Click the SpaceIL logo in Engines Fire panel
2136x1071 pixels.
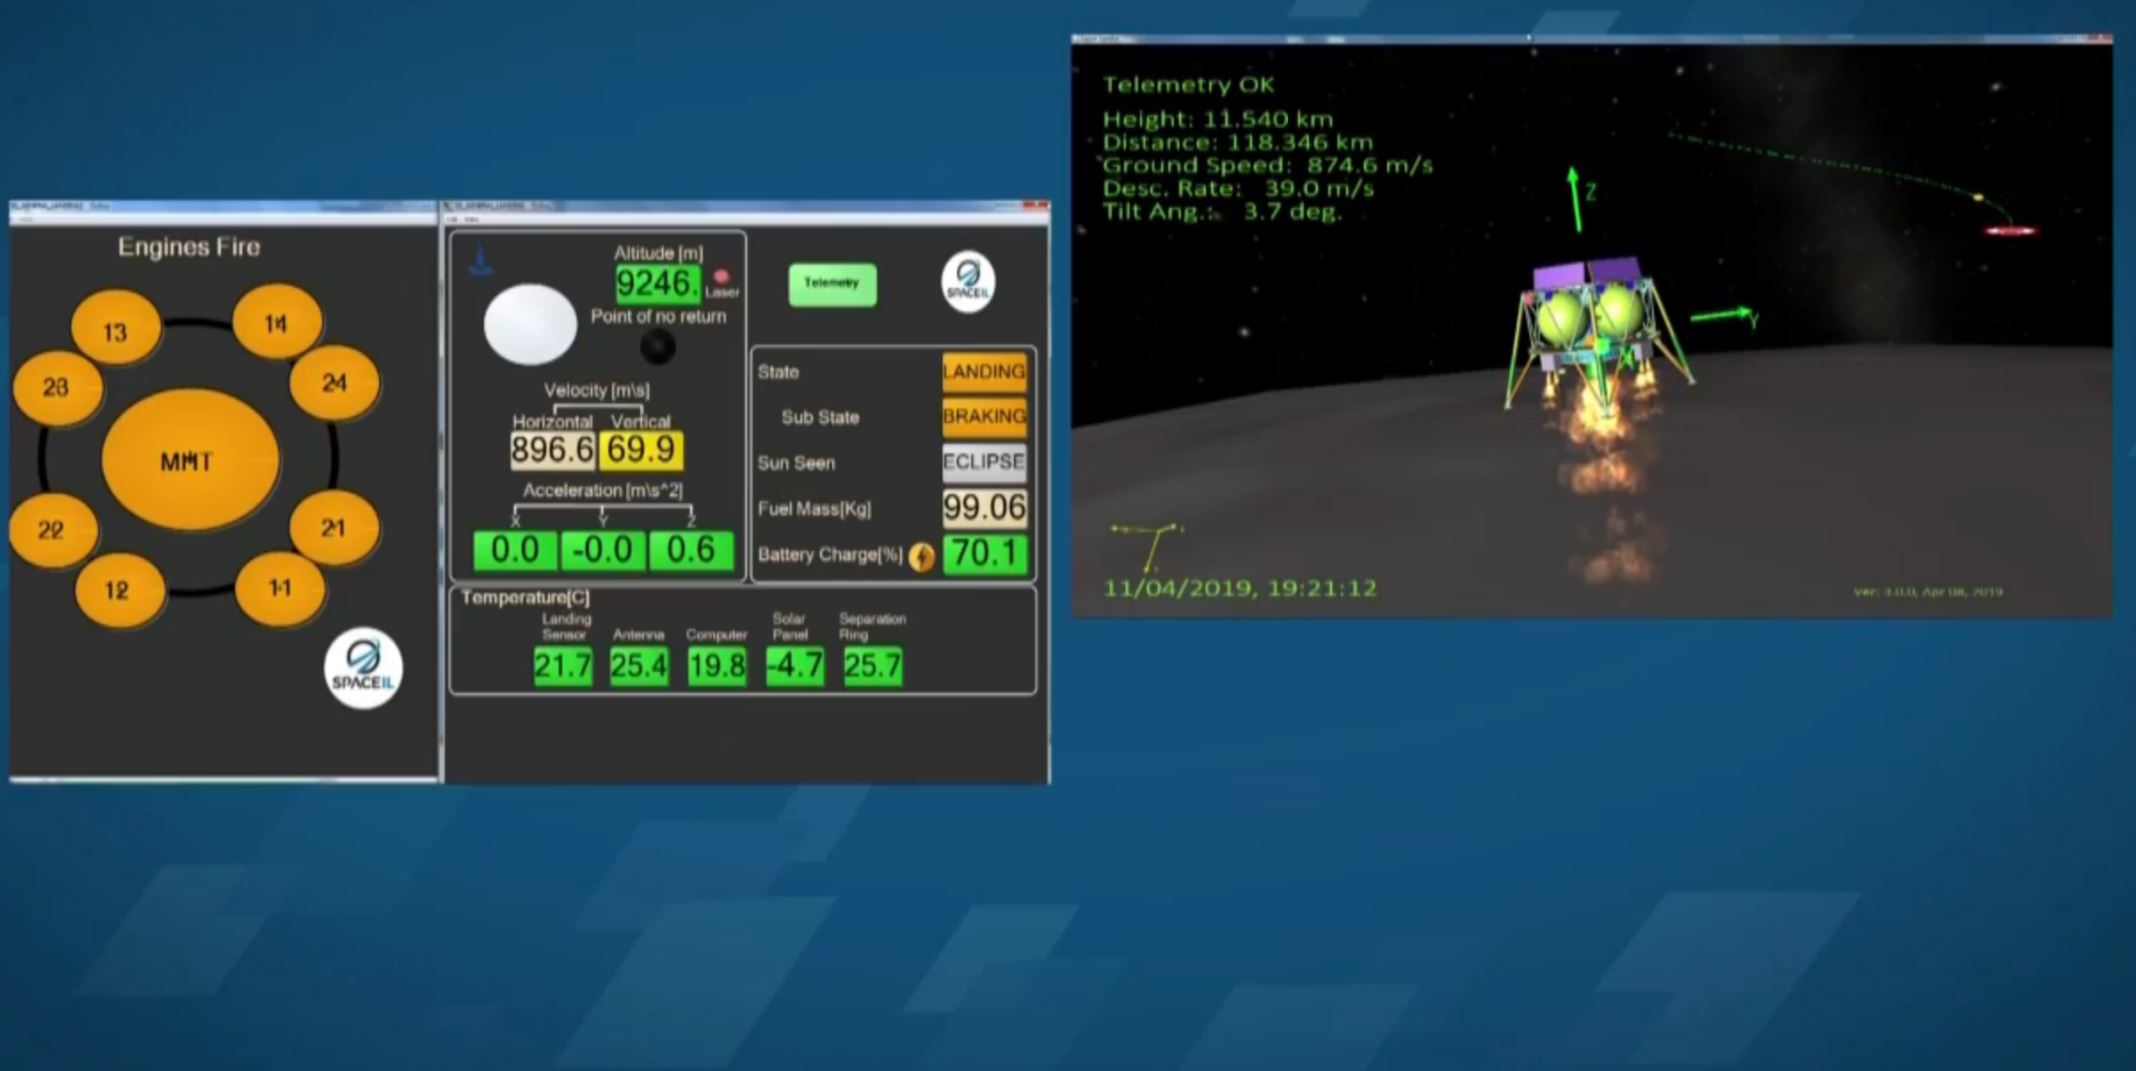363,668
